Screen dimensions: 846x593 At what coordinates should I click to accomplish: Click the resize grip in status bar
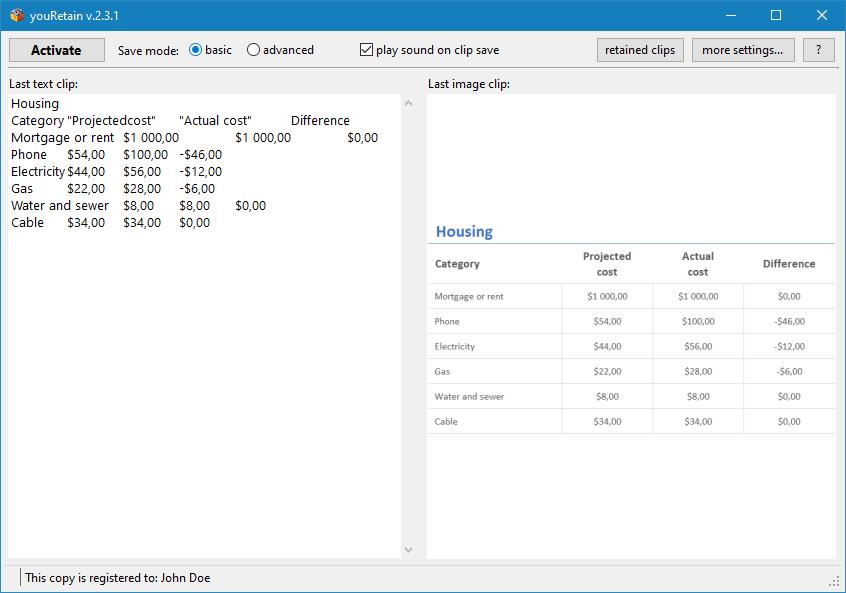(x=834, y=580)
